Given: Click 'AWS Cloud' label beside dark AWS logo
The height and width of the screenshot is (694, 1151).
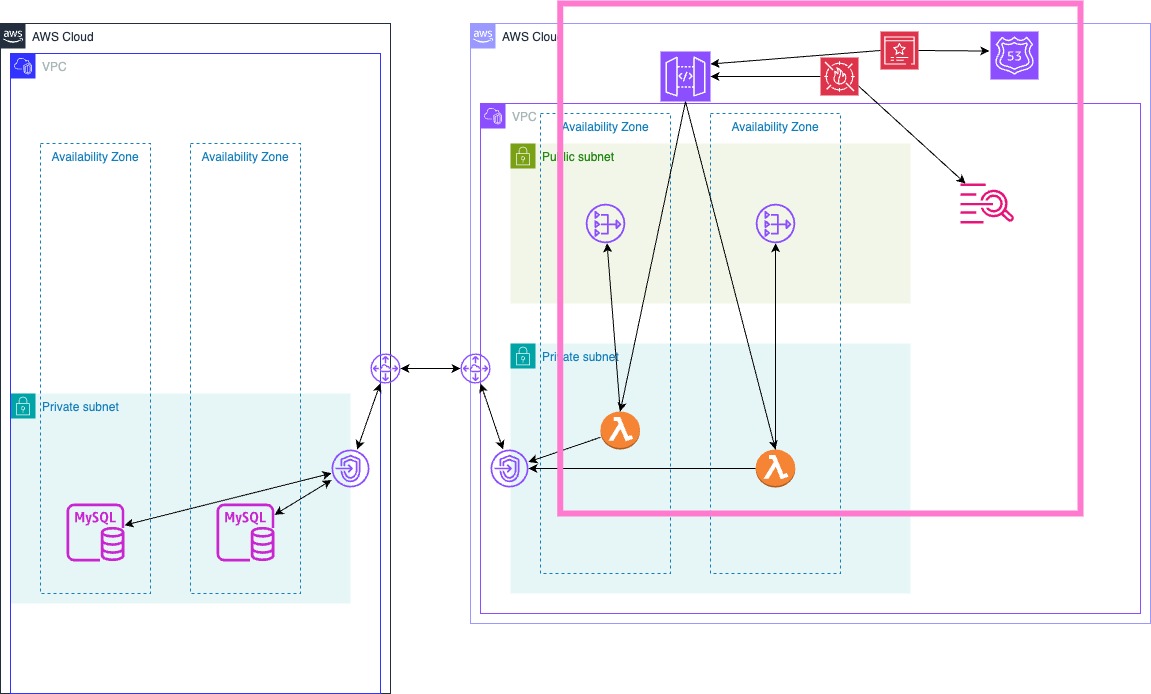Looking at the screenshot, I should tap(62, 37).
